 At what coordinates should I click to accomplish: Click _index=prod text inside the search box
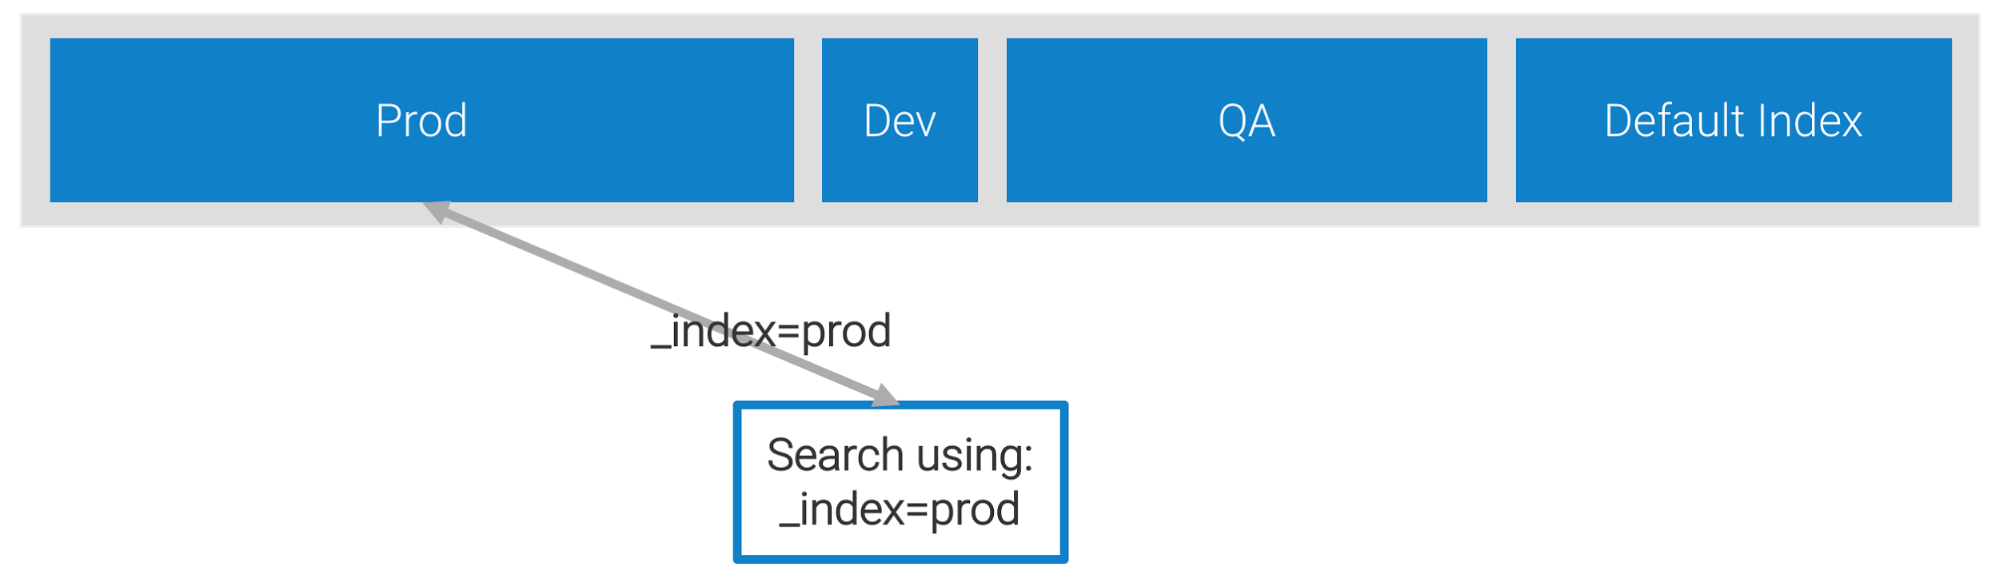899,509
